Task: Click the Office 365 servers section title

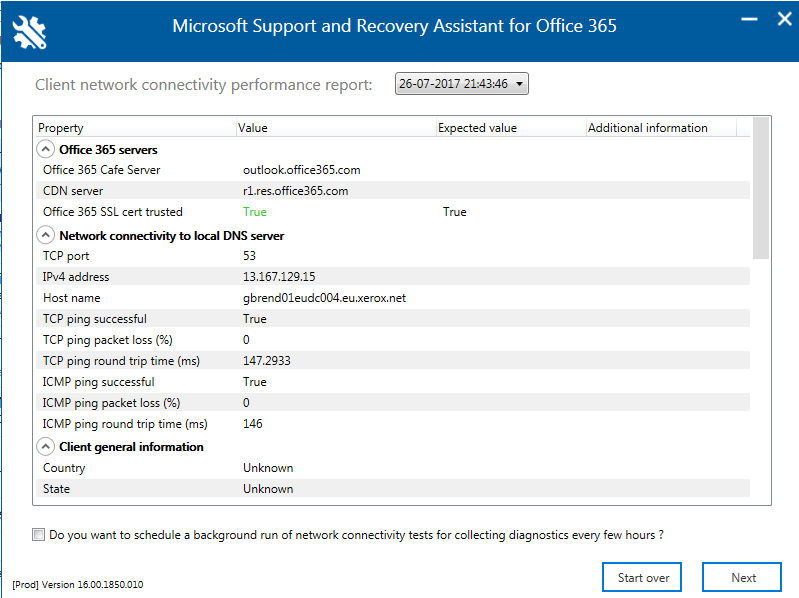Action: 108,150
